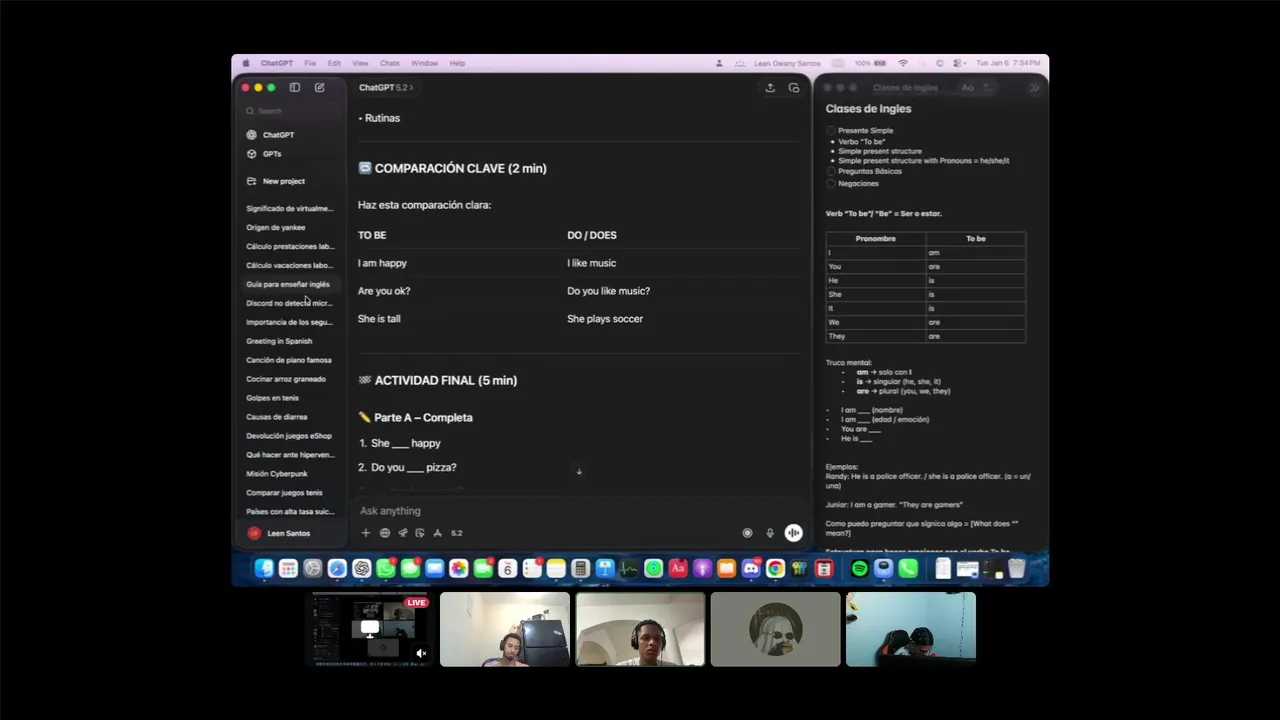Screen dimensions: 1280x720
Task: Check the Negaciones checklist item
Action: tap(831, 184)
